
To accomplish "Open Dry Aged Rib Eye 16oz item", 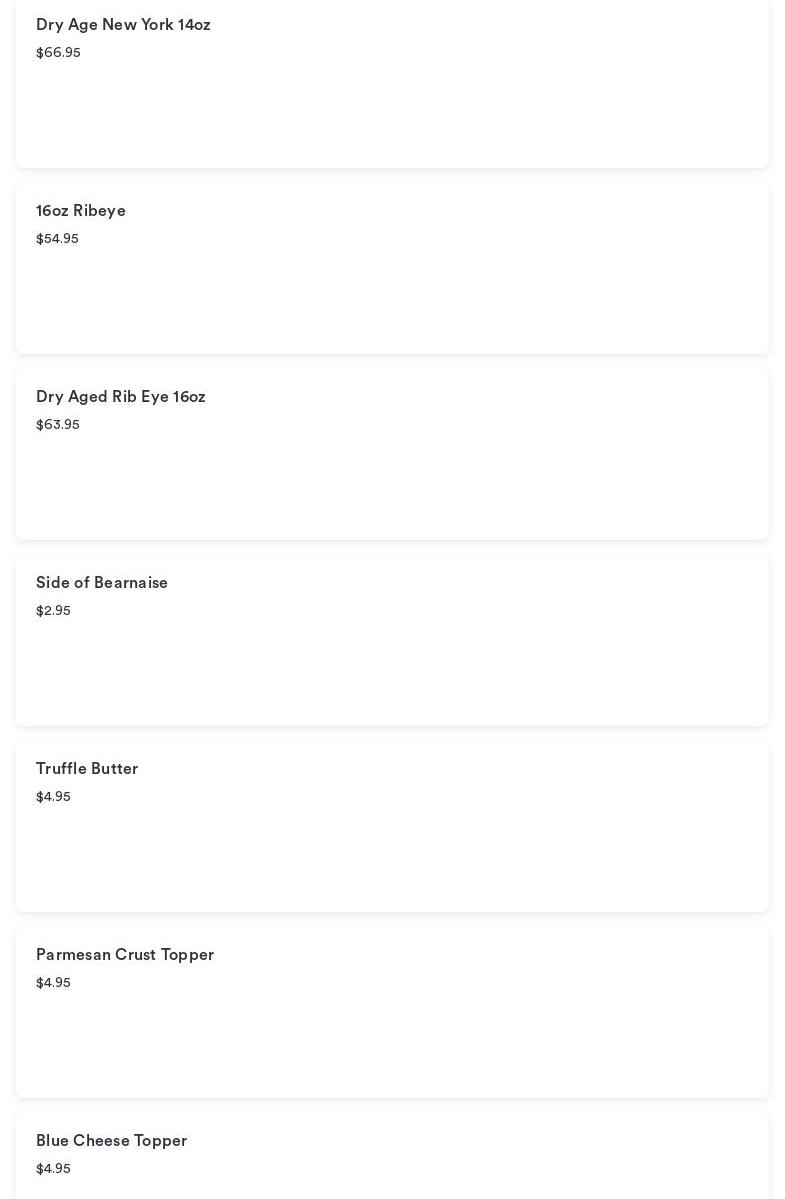I will coord(121,397).
